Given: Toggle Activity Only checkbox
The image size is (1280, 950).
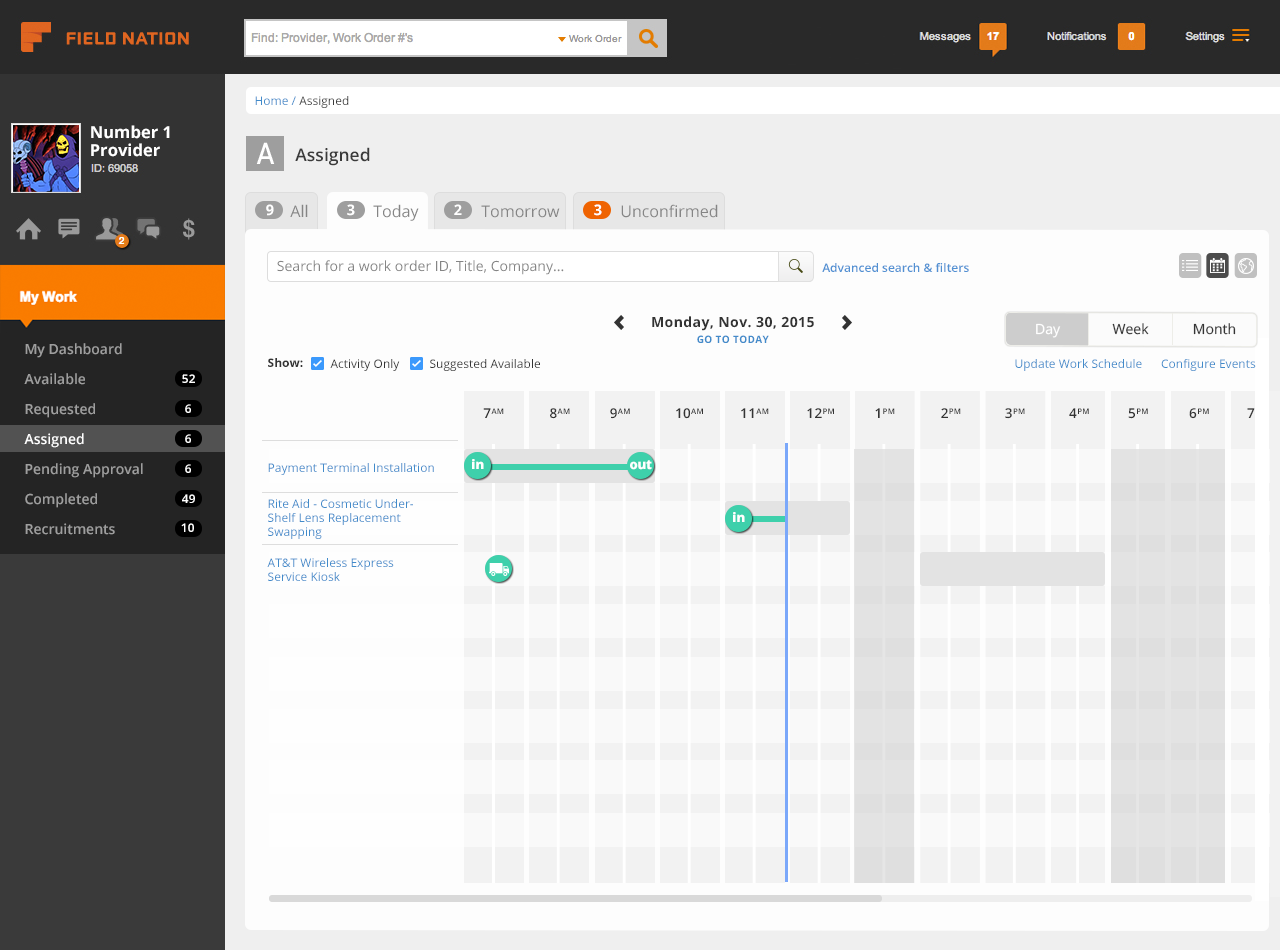Looking at the screenshot, I should pyautogui.click(x=317, y=363).
